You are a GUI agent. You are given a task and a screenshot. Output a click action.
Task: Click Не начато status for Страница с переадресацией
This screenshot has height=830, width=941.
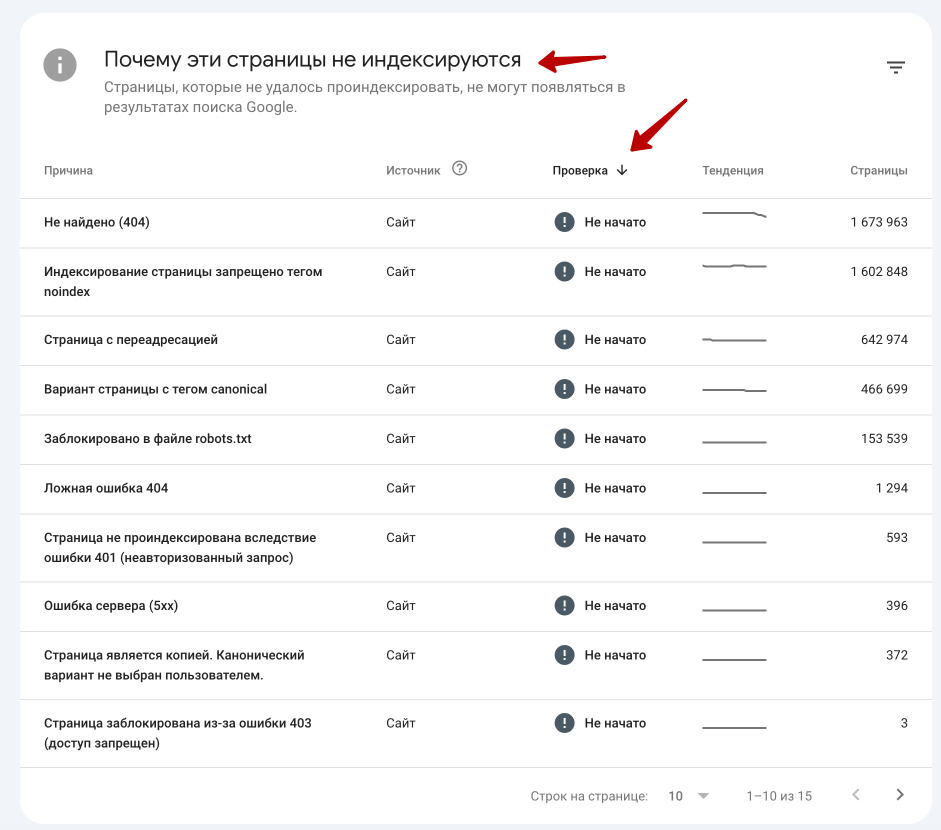pos(609,339)
